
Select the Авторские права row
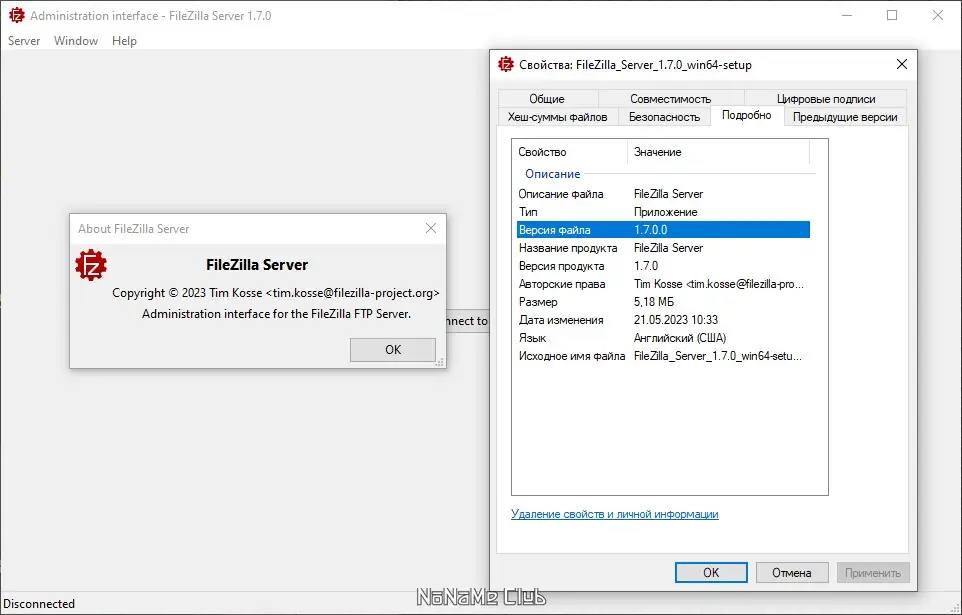[x=663, y=284]
